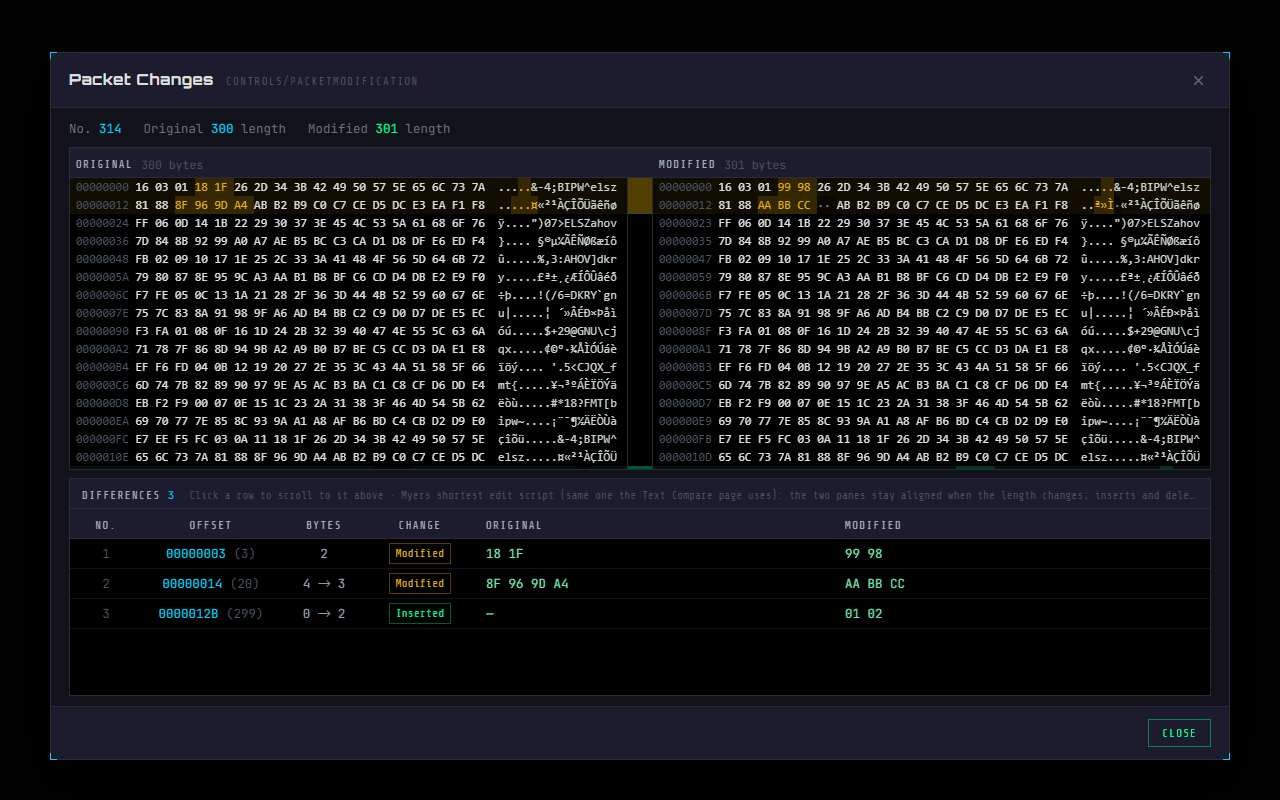Click modified length value 301
Image resolution: width=1280 pixels, height=800 pixels.
point(387,129)
